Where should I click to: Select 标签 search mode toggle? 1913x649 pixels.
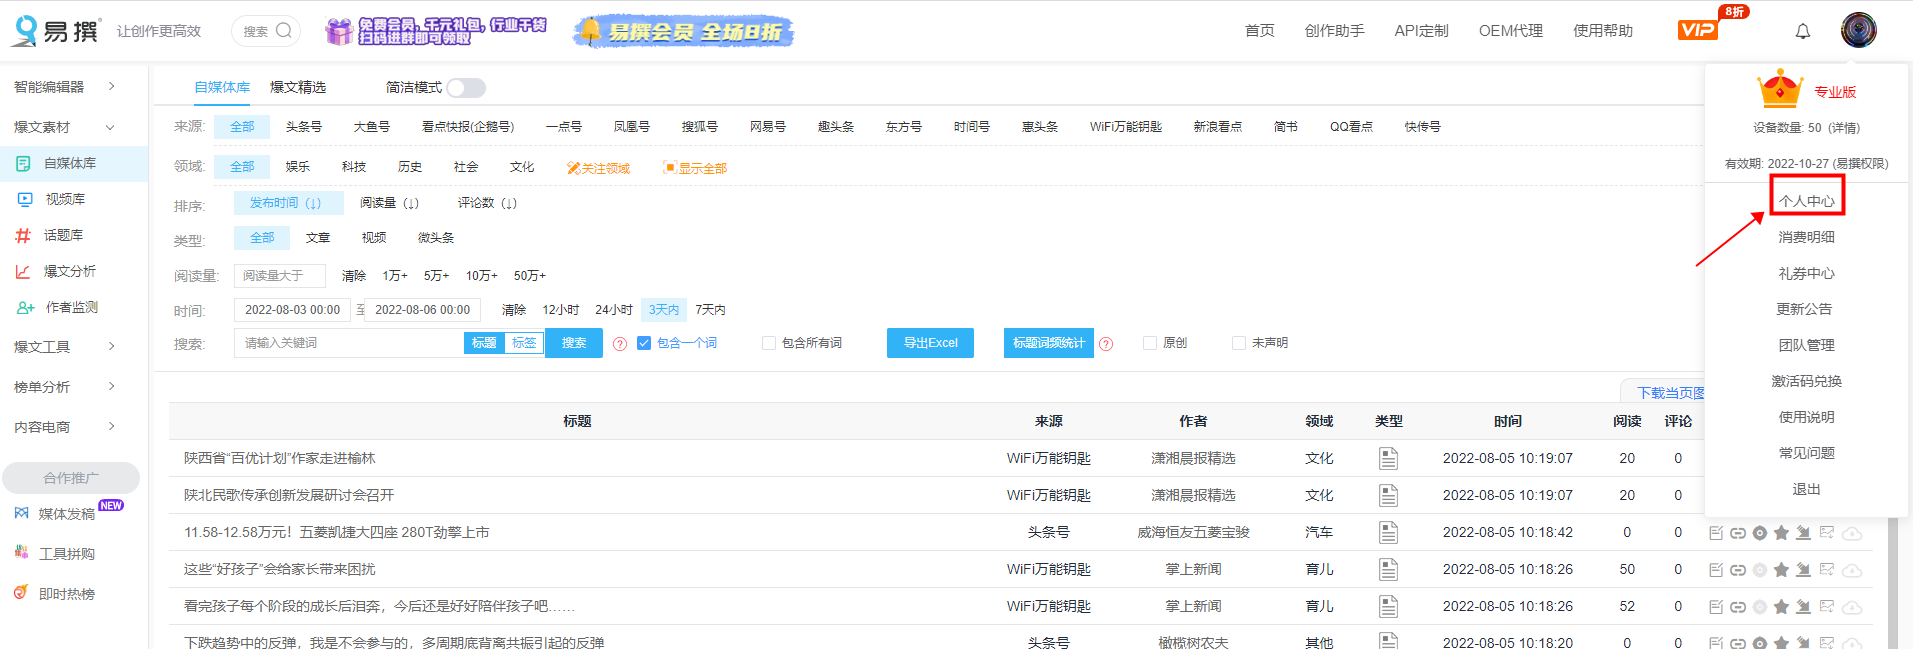pos(524,343)
